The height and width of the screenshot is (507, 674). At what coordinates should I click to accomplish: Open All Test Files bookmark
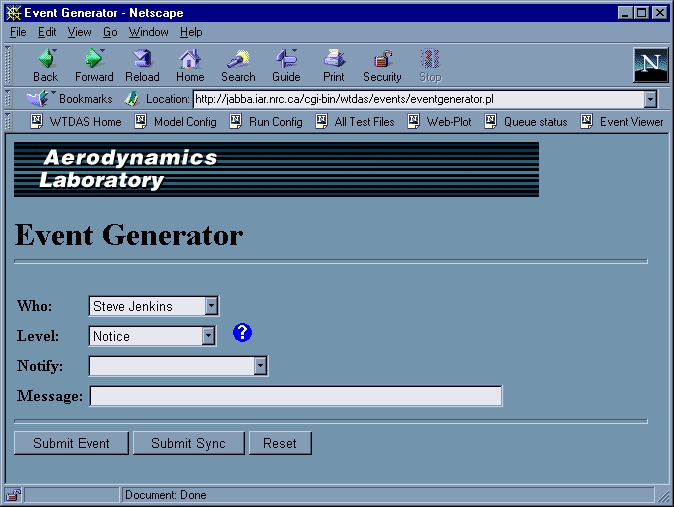pyautogui.click(x=355, y=122)
